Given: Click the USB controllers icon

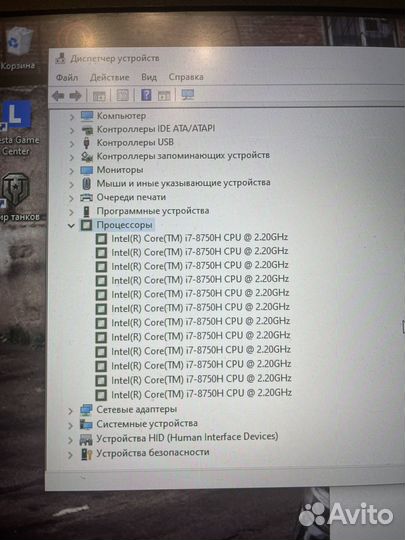Looking at the screenshot, I should point(86,143).
